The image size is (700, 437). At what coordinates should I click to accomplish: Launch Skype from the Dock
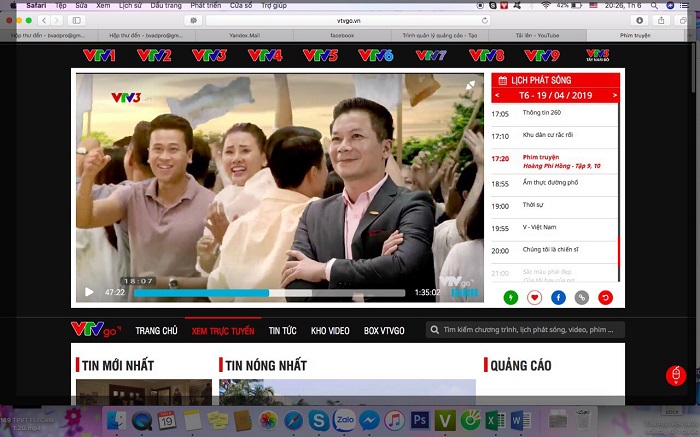pos(319,420)
